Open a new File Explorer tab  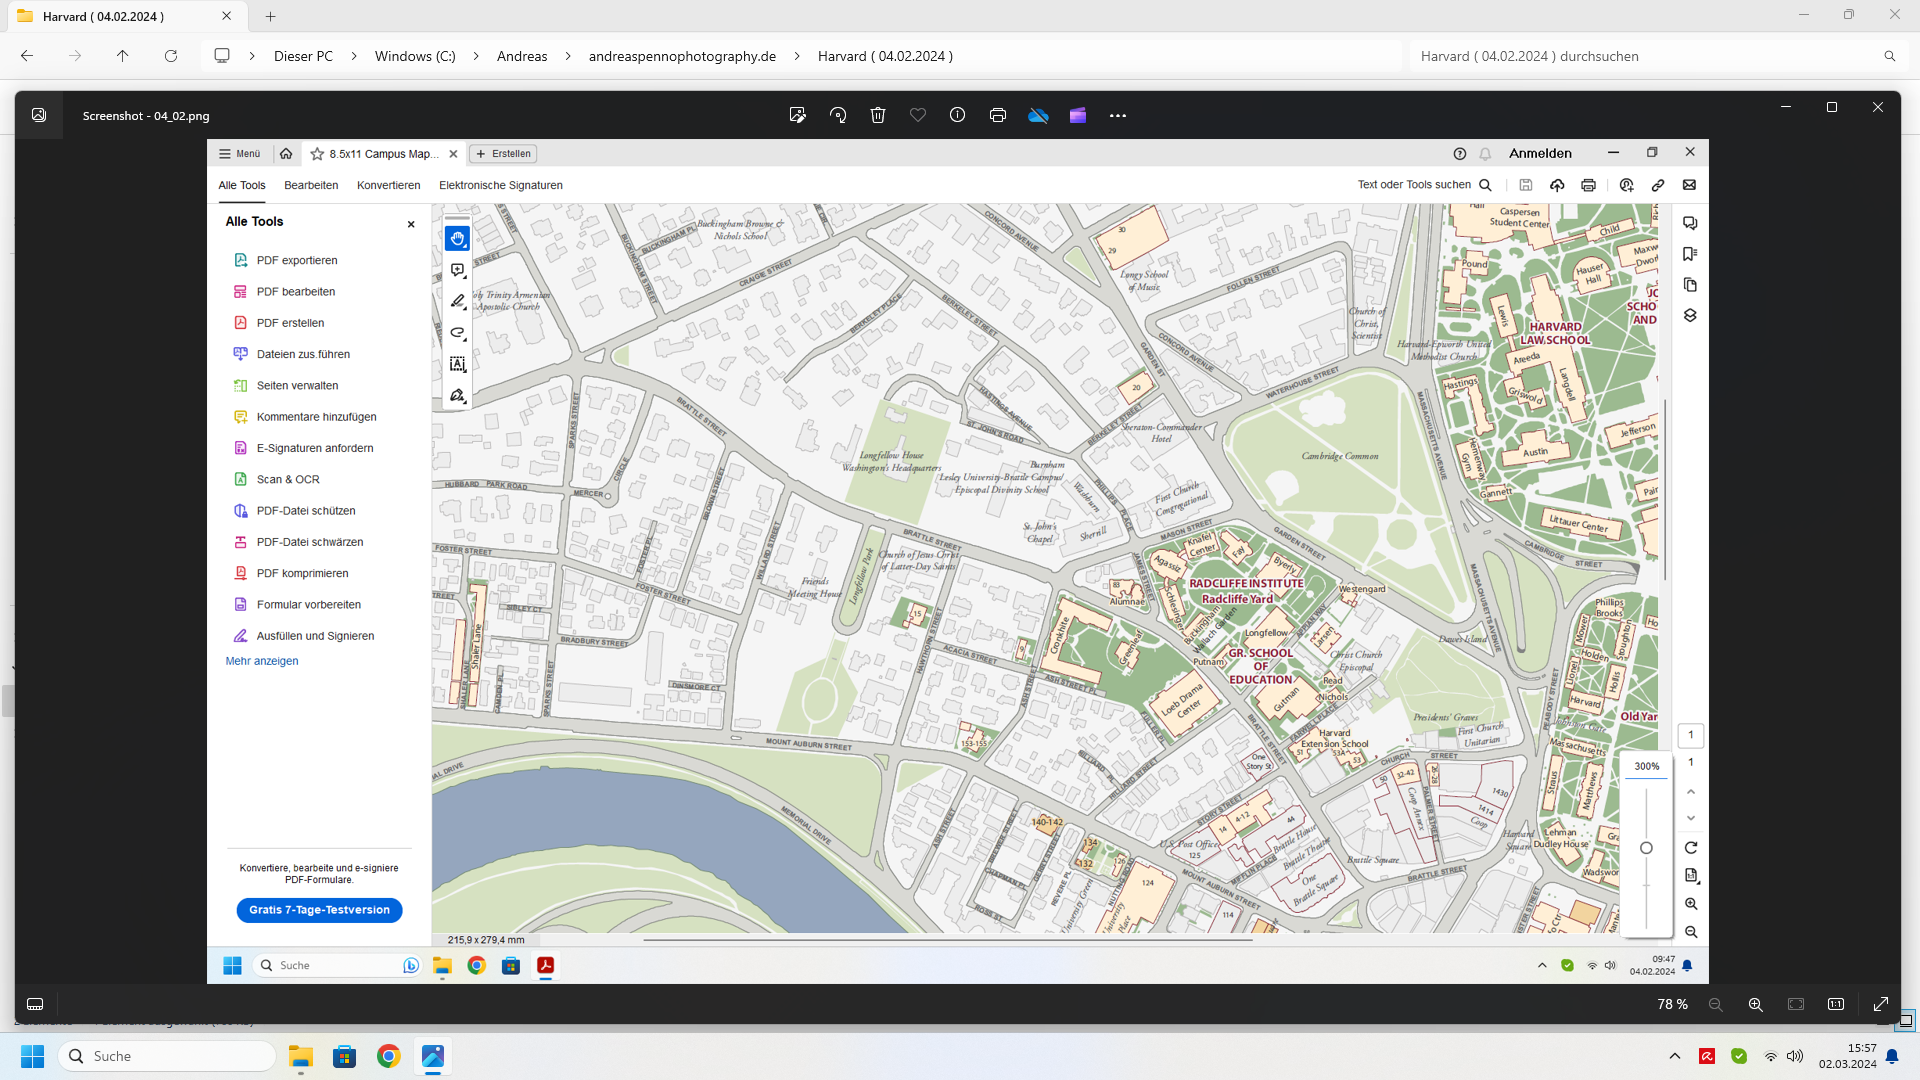click(x=270, y=16)
